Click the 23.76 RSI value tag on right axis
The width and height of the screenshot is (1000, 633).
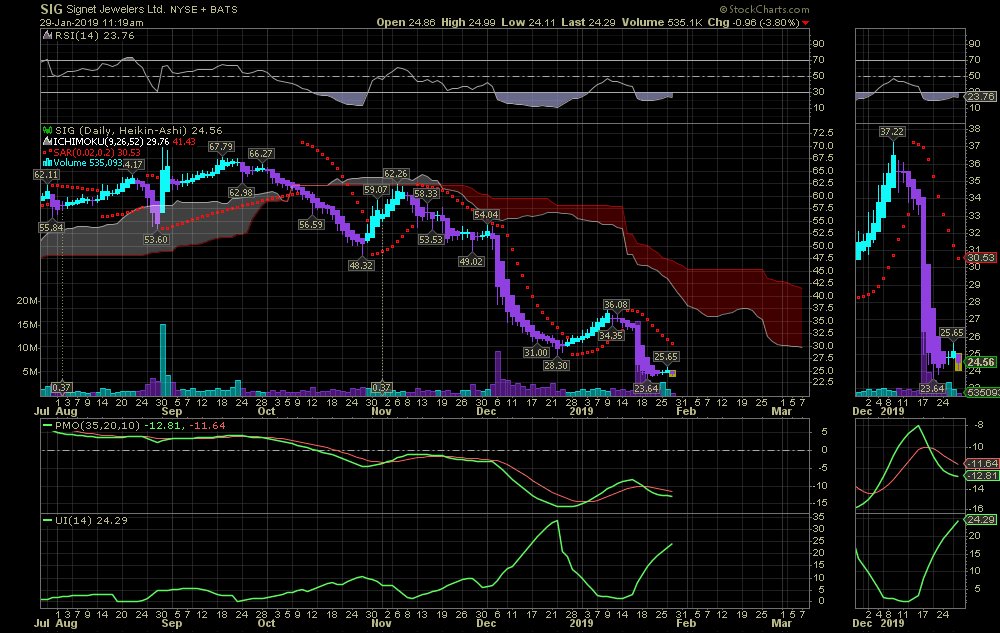point(981,97)
